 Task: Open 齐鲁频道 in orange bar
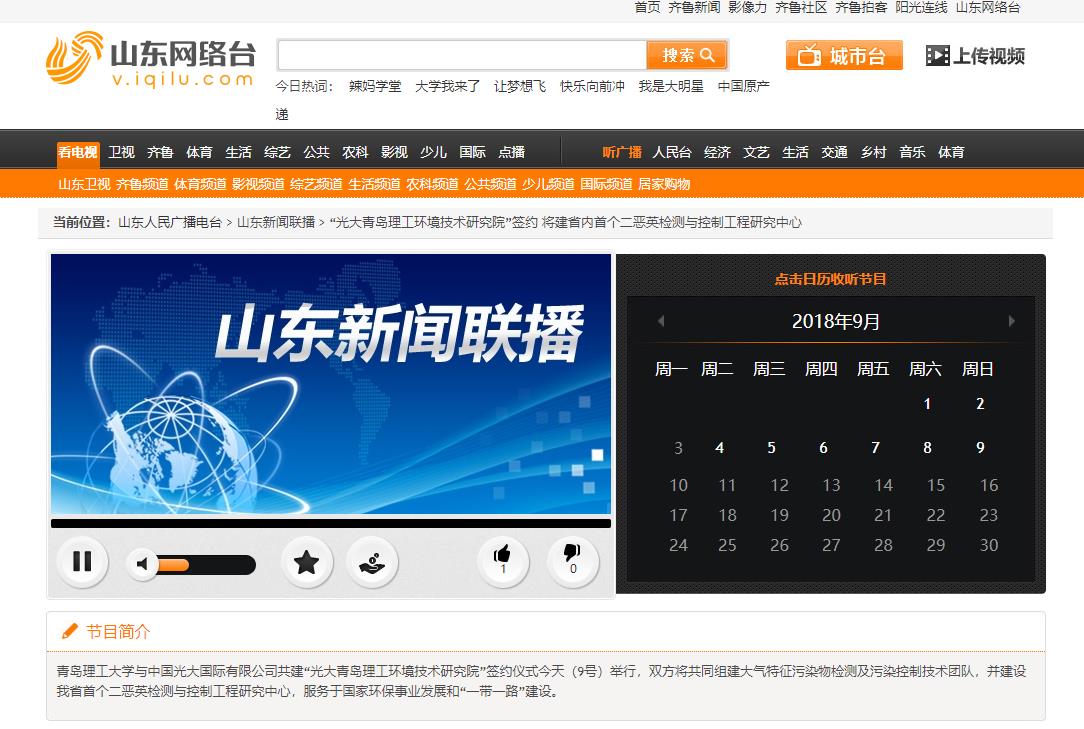(x=142, y=184)
